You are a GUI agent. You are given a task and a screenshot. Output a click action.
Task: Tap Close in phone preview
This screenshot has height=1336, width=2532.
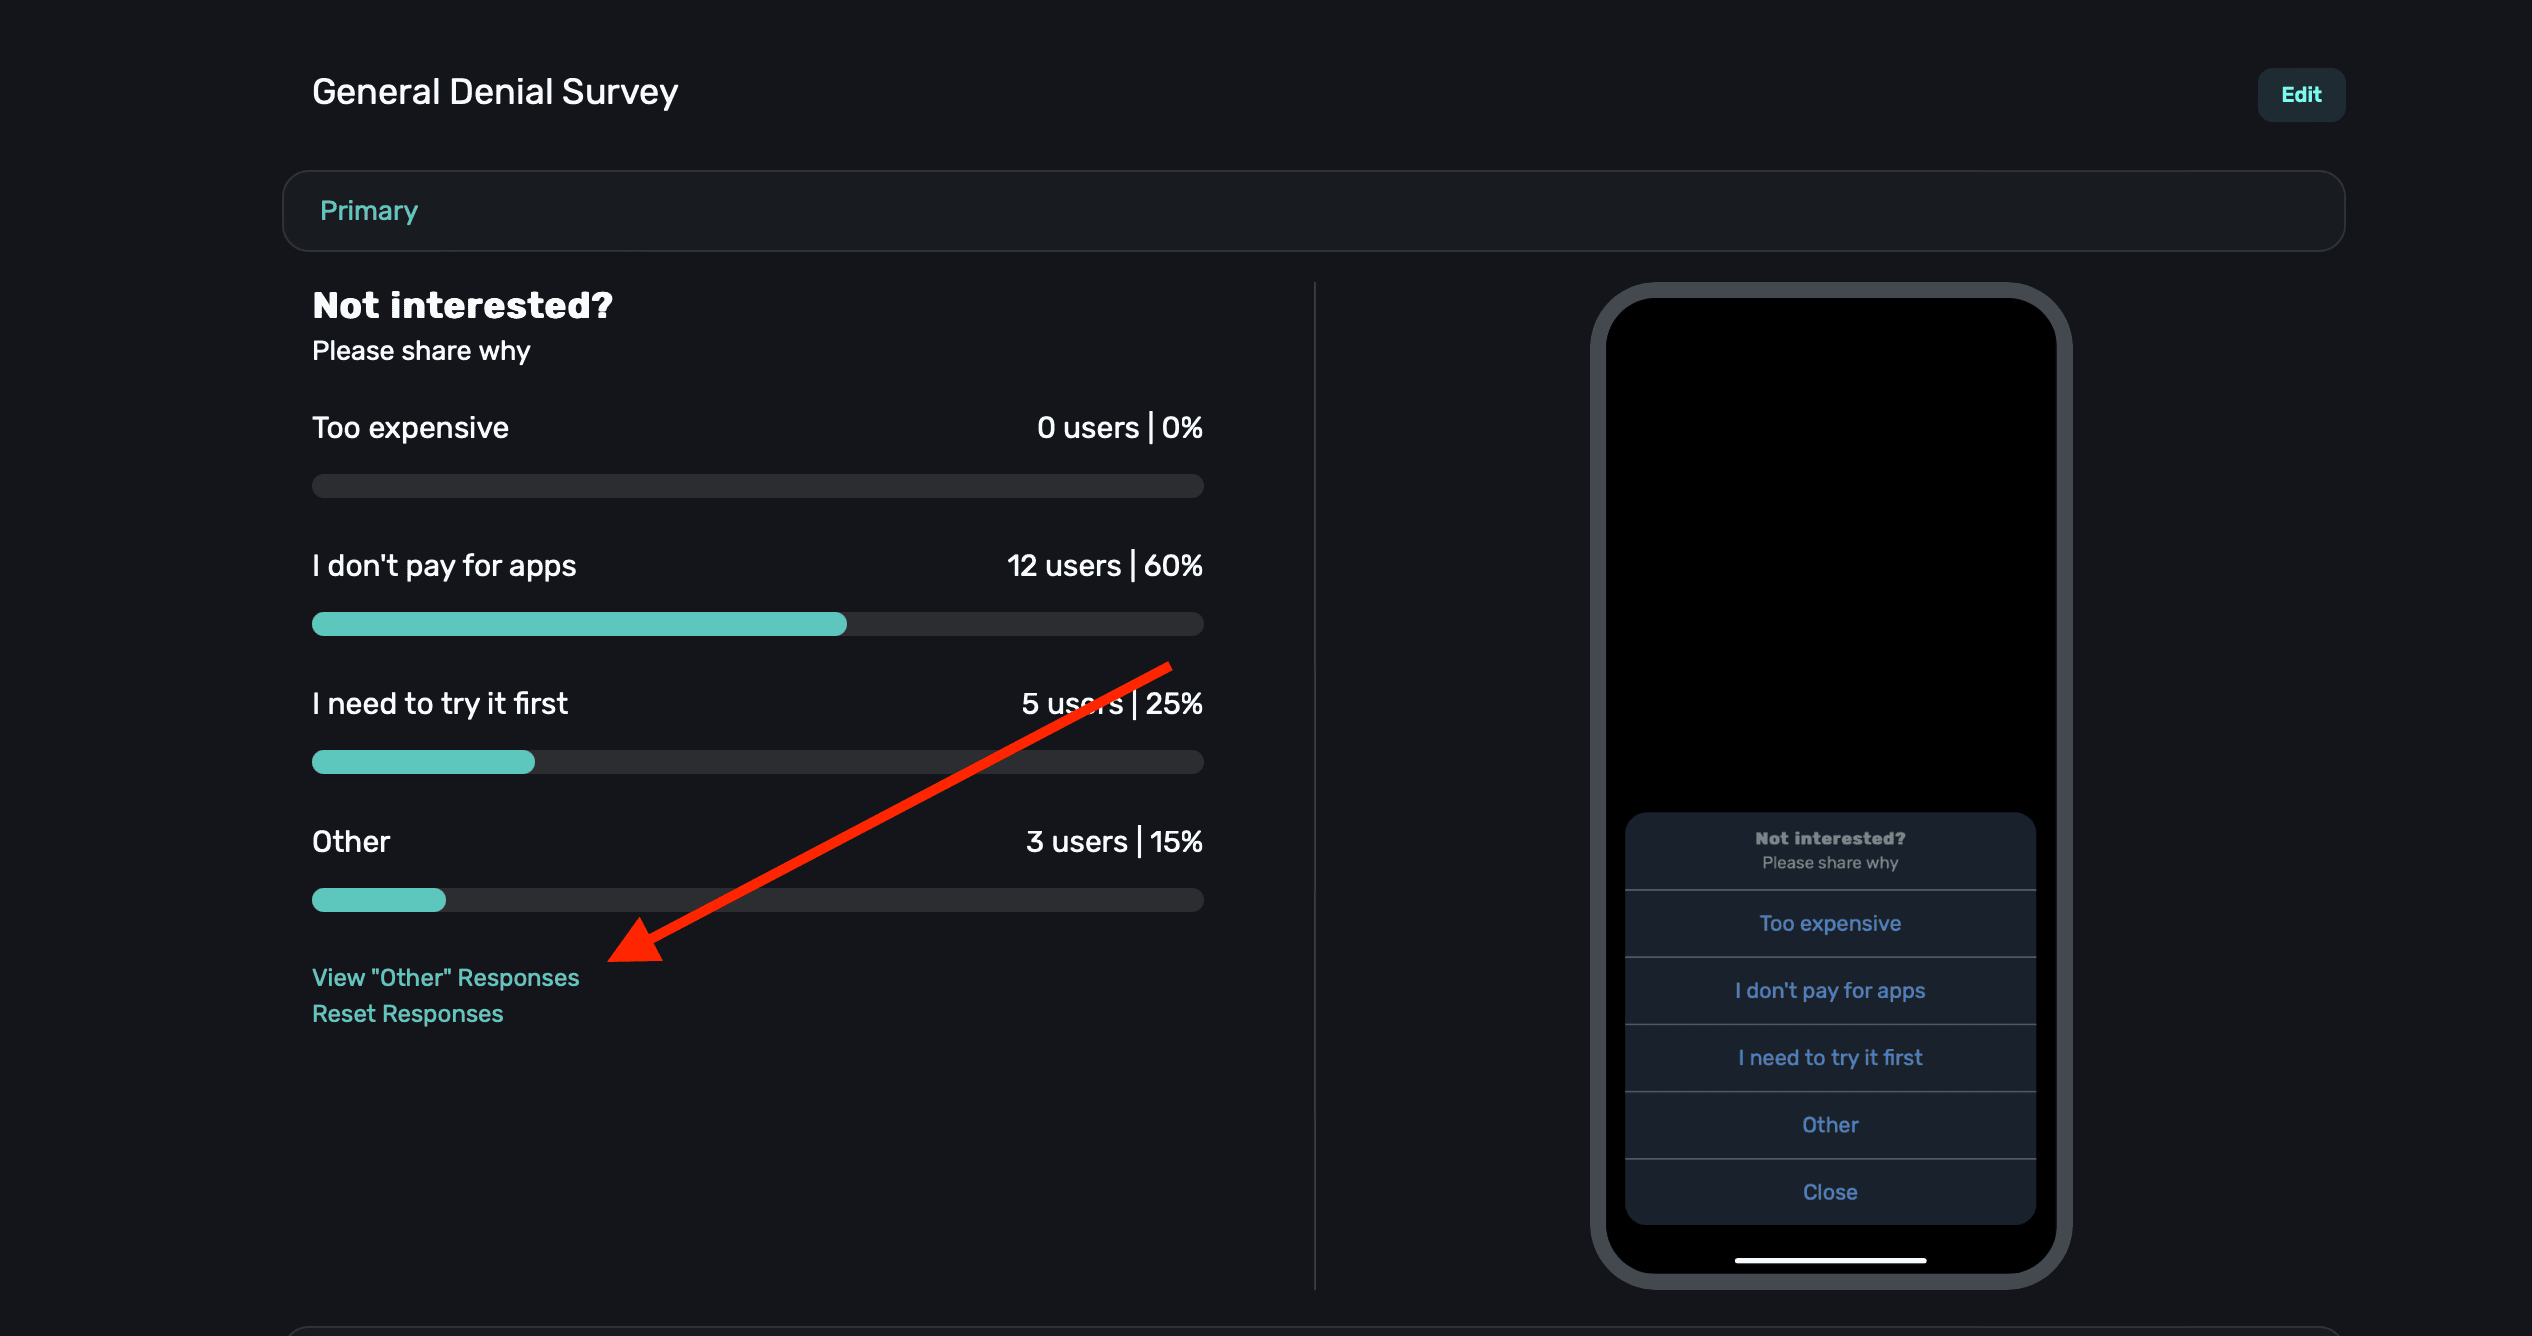(x=1829, y=1191)
